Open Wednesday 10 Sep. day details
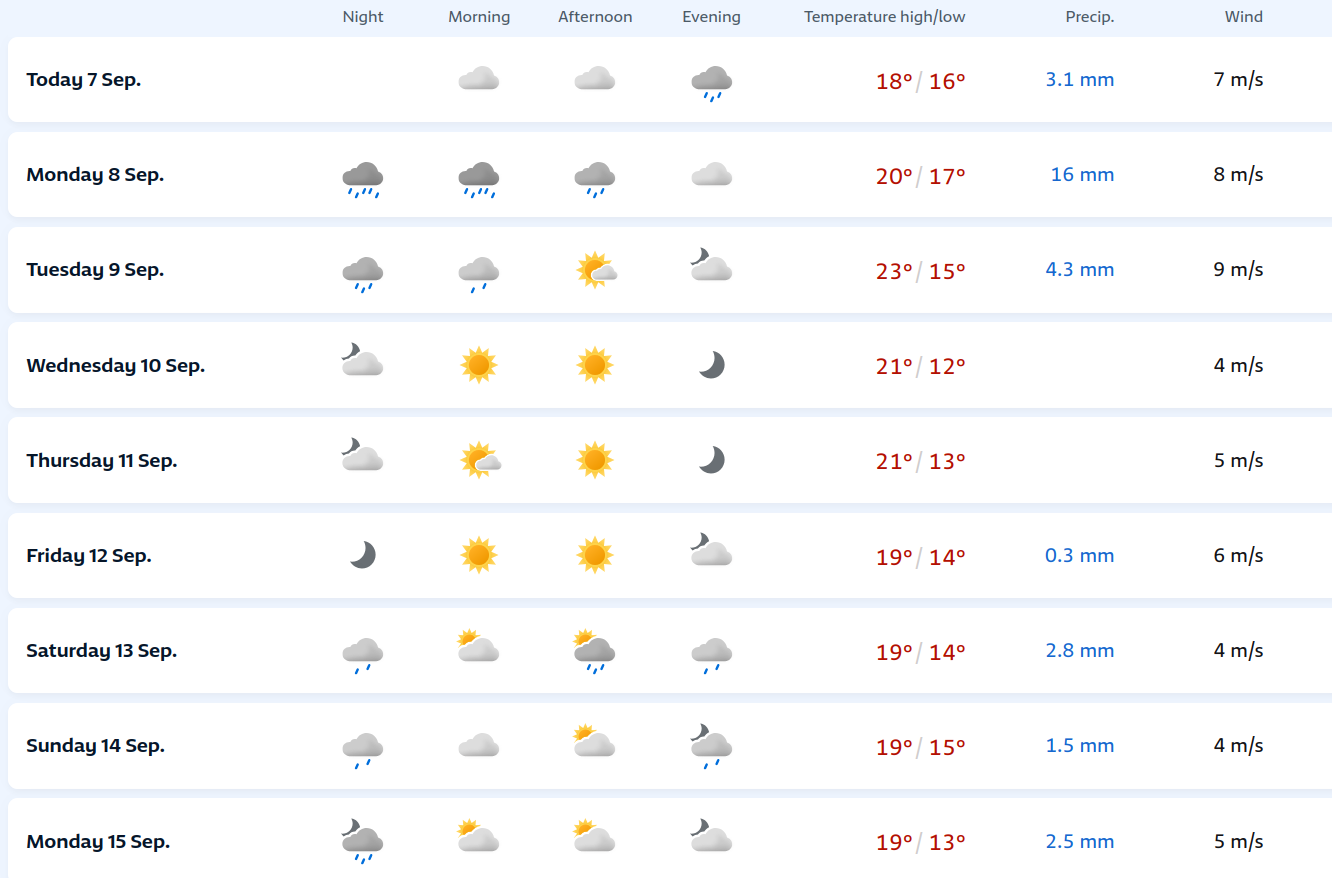Viewport: 1332px width, 878px height. click(116, 365)
